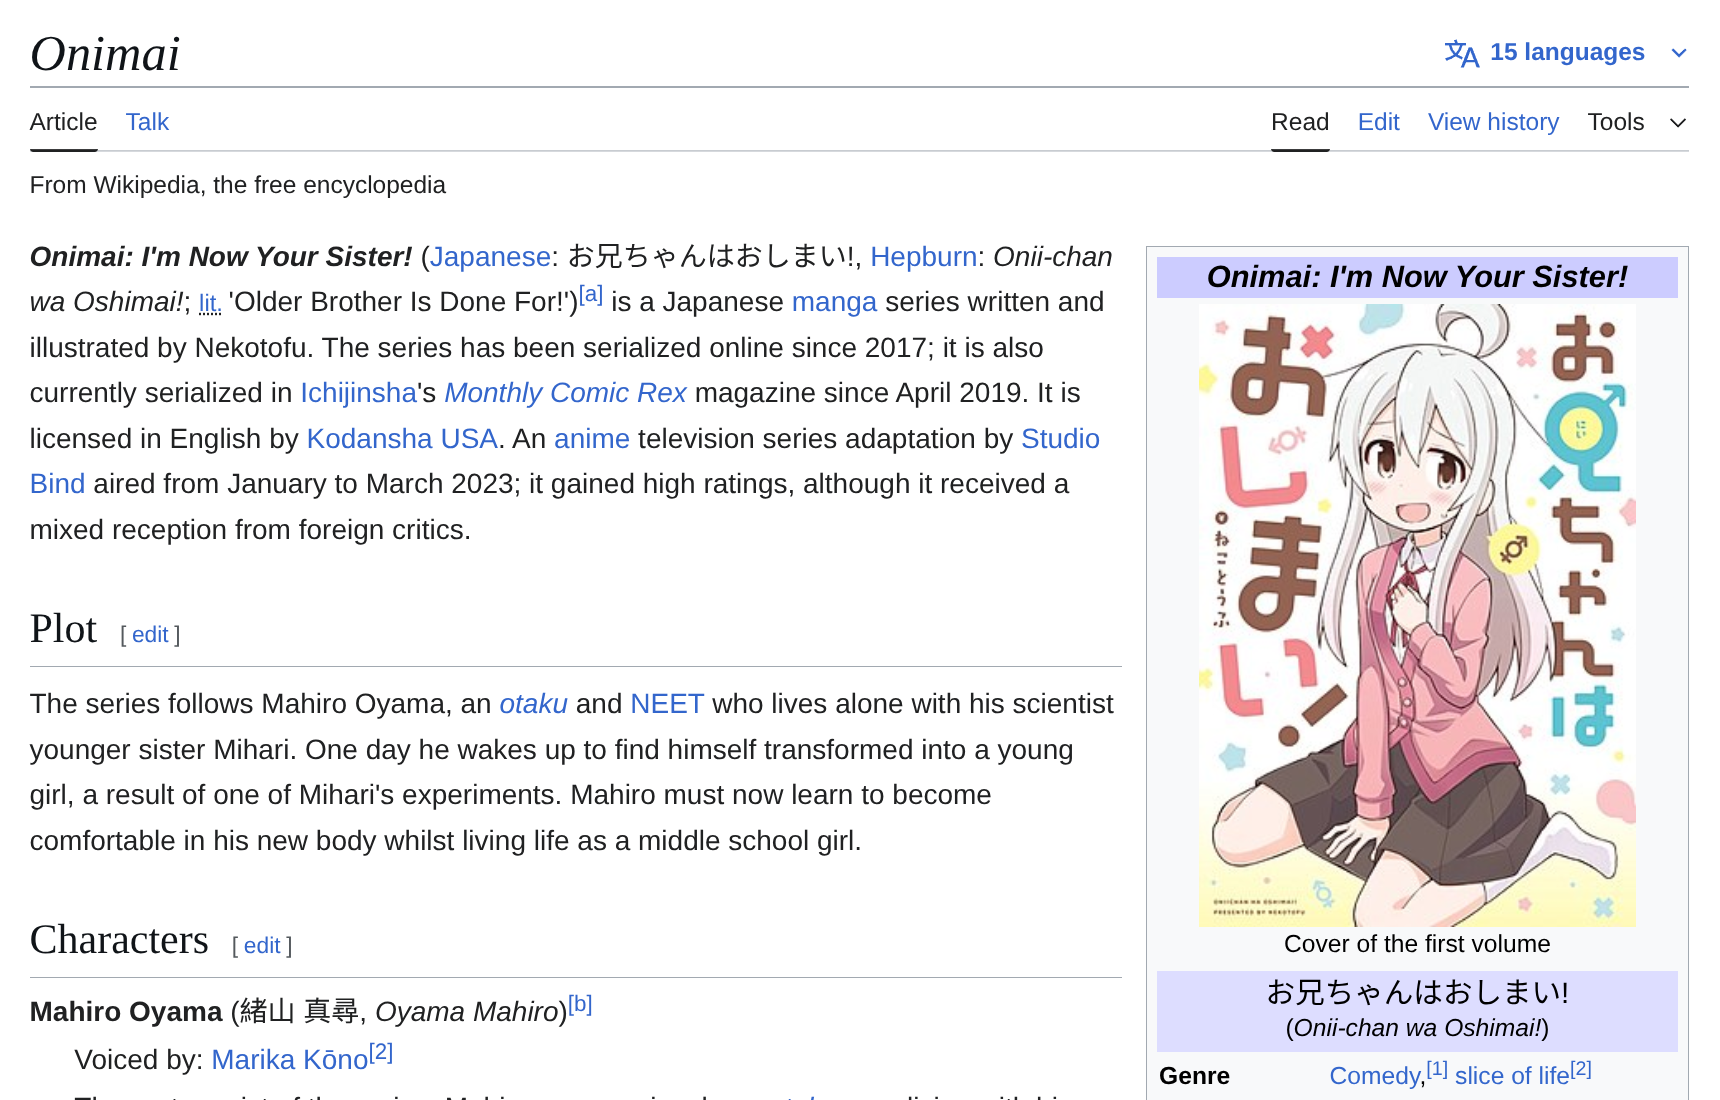
Task: Go to the otaku article
Action: pyautogui.click(x=533, y=704)
